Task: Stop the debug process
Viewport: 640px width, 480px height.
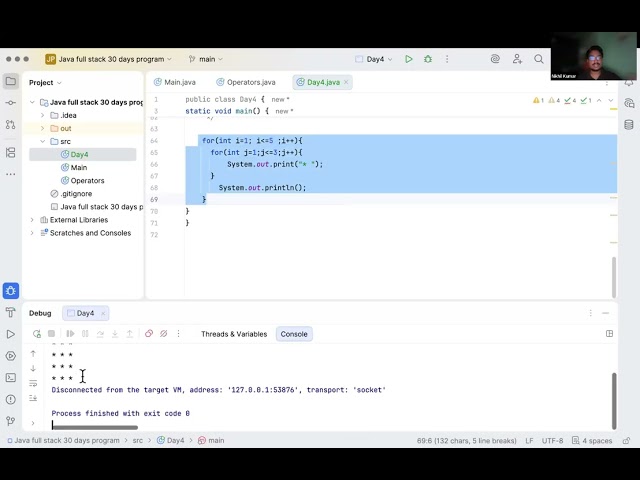Action: 51,334
